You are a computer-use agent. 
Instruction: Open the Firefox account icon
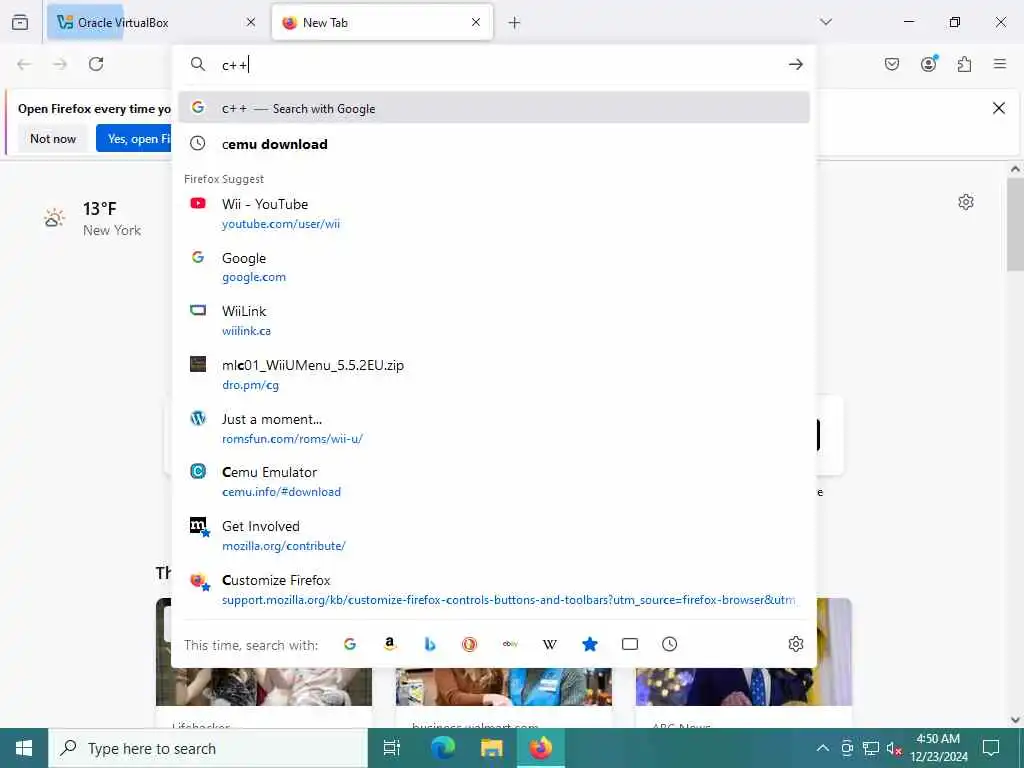click(x=929, y=63)
